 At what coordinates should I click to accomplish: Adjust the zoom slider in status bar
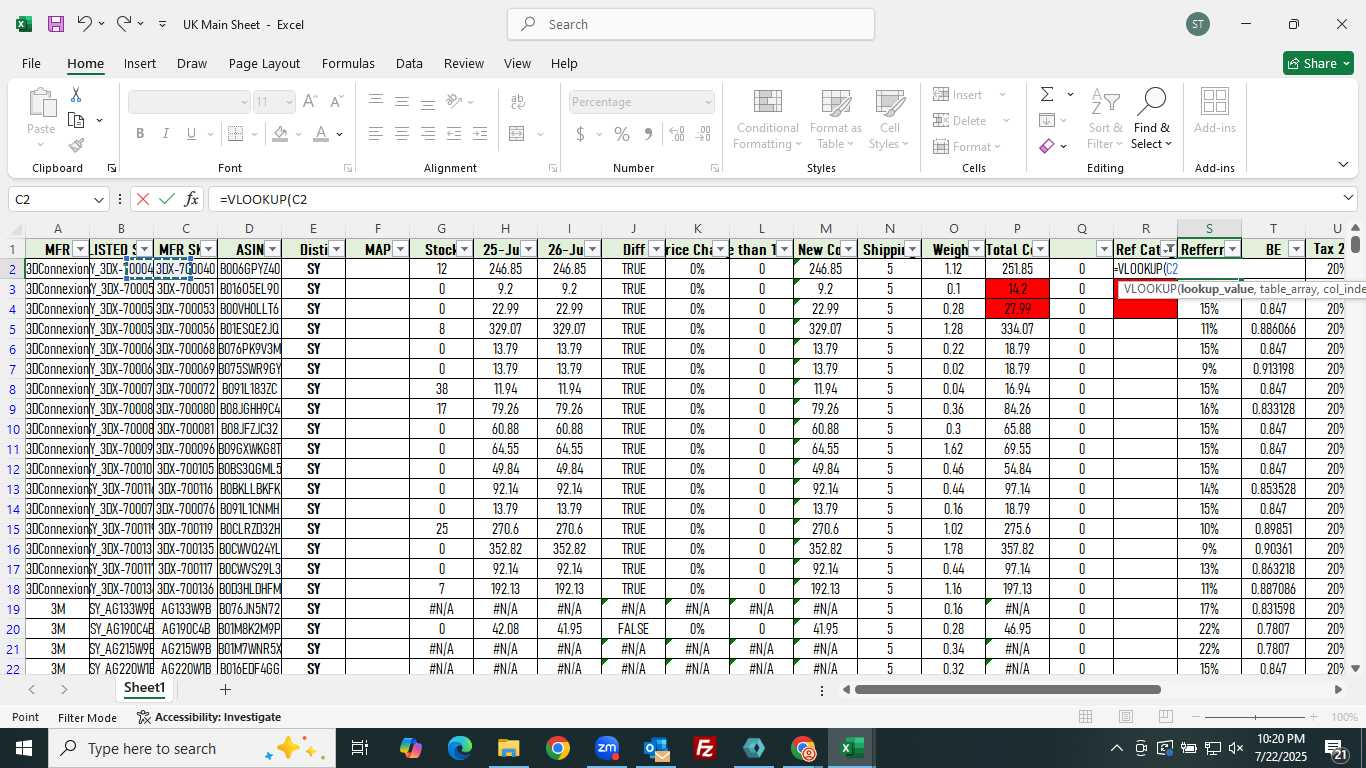coord(1256,717)
